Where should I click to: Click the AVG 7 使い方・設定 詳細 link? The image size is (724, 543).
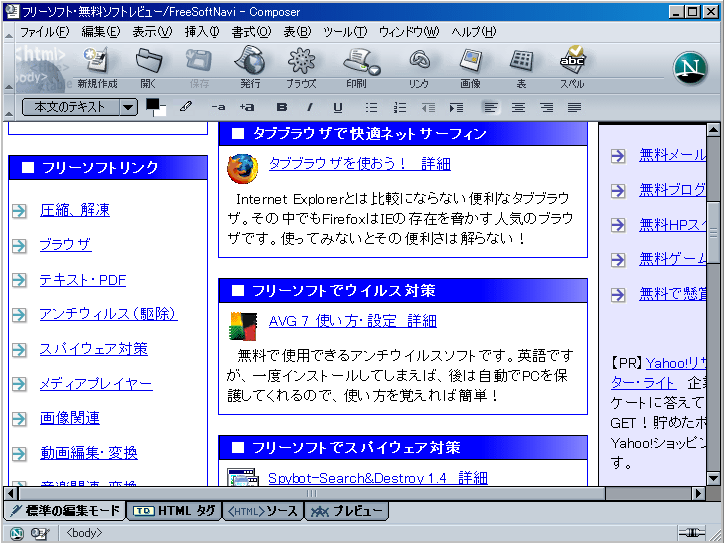pos(353,321)
